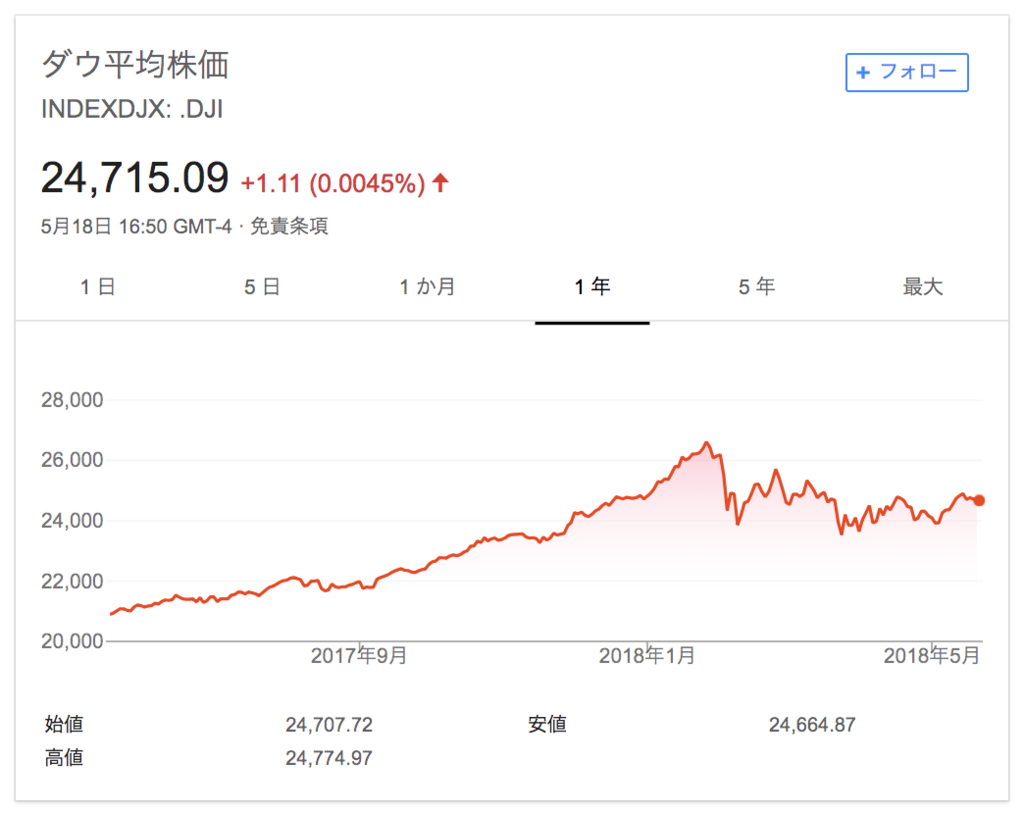Click the red endpoint dot on chart
The height and width of the screenshot is (814, 1024).
tap(979, 500)
